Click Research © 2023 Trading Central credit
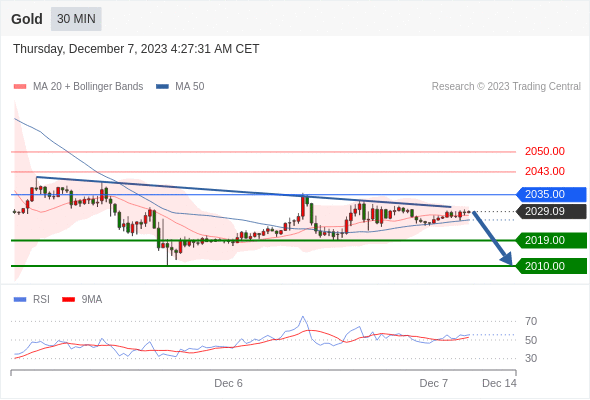This screenshot has height=400, width=590. (506, 87)
